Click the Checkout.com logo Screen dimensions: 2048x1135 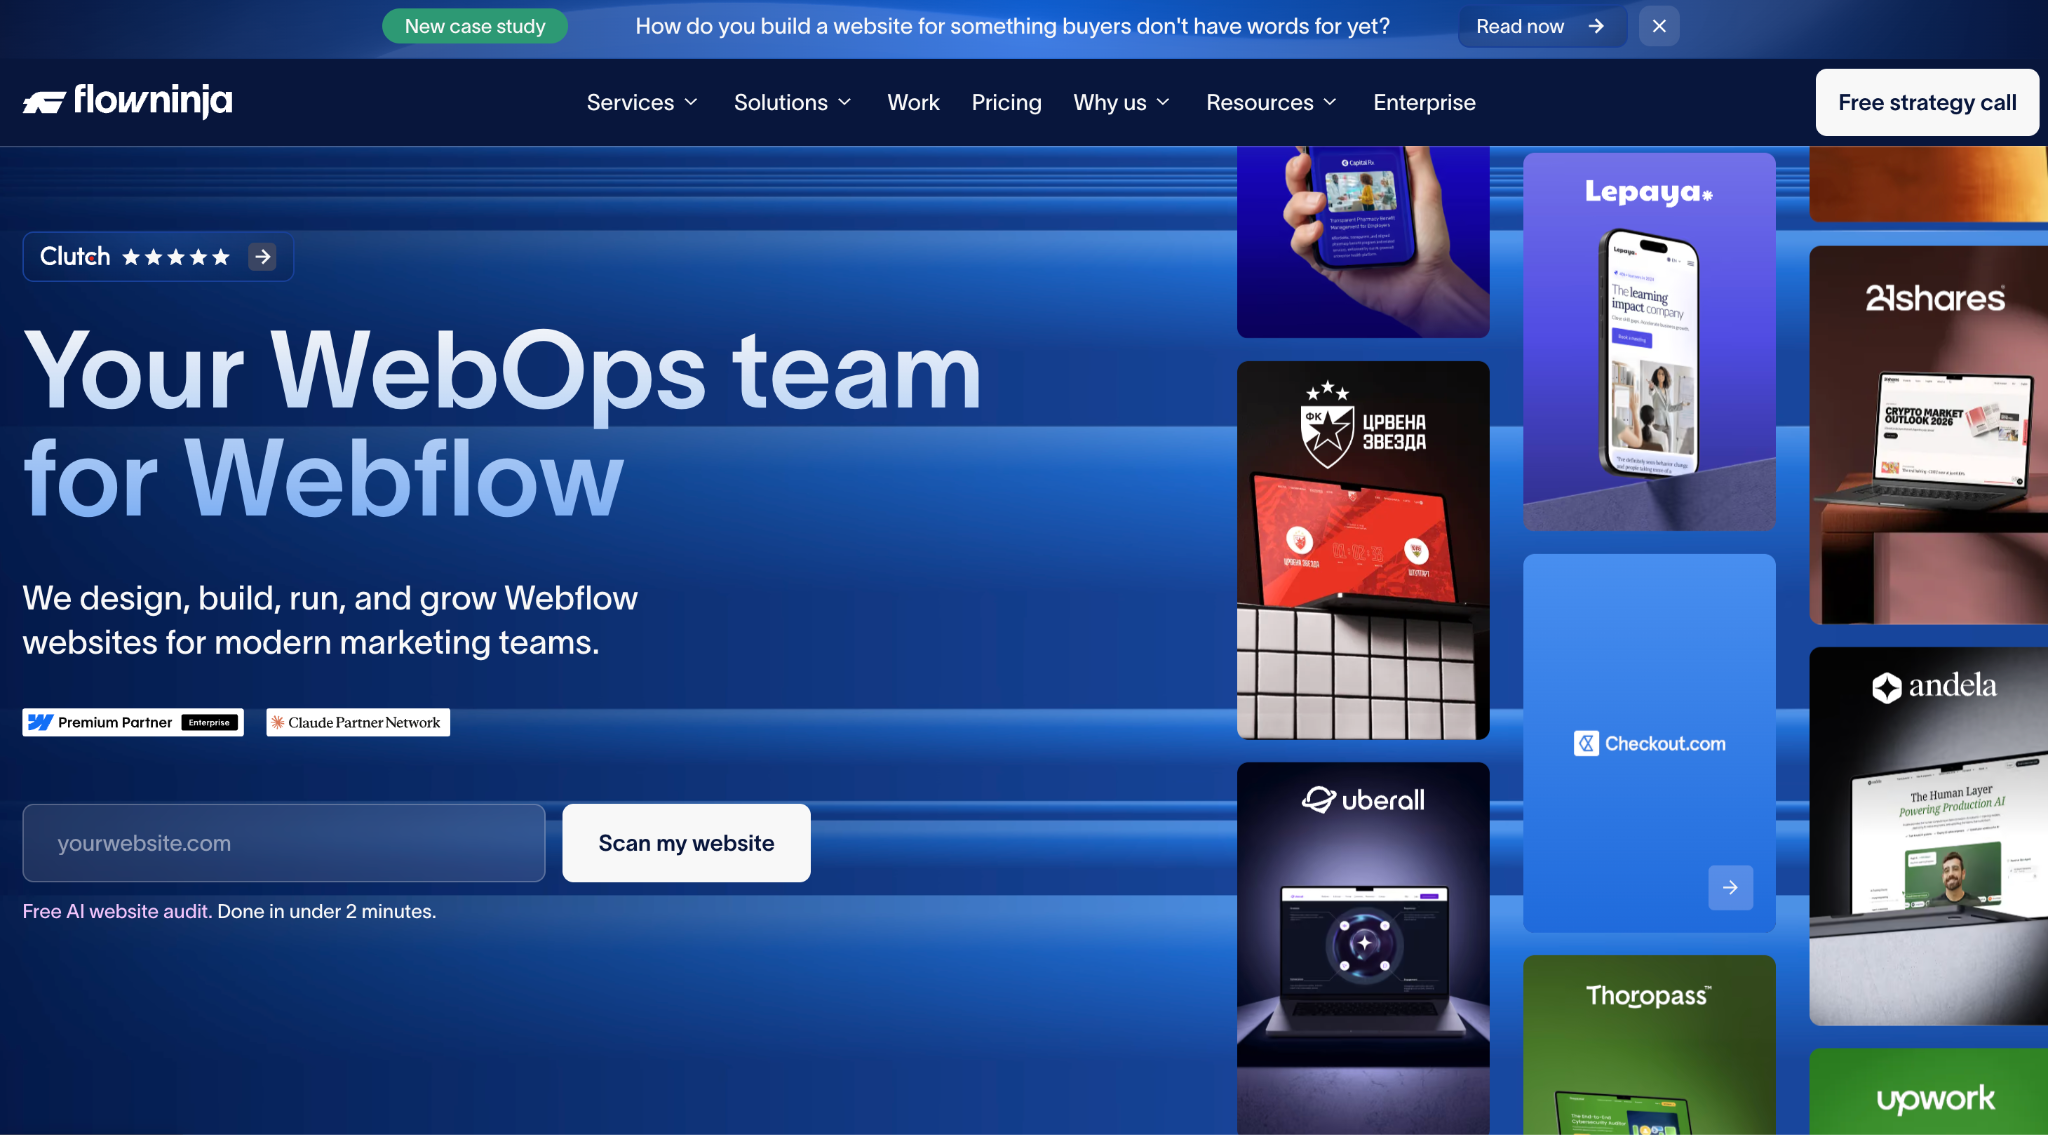click(1650, 743)
